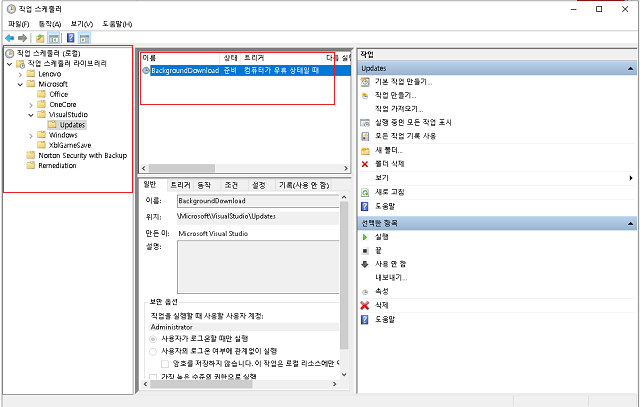Click the 모든 작업 기록 사용 icon
The width and height of the screenshot is (640, 407).
coord(365,136)
